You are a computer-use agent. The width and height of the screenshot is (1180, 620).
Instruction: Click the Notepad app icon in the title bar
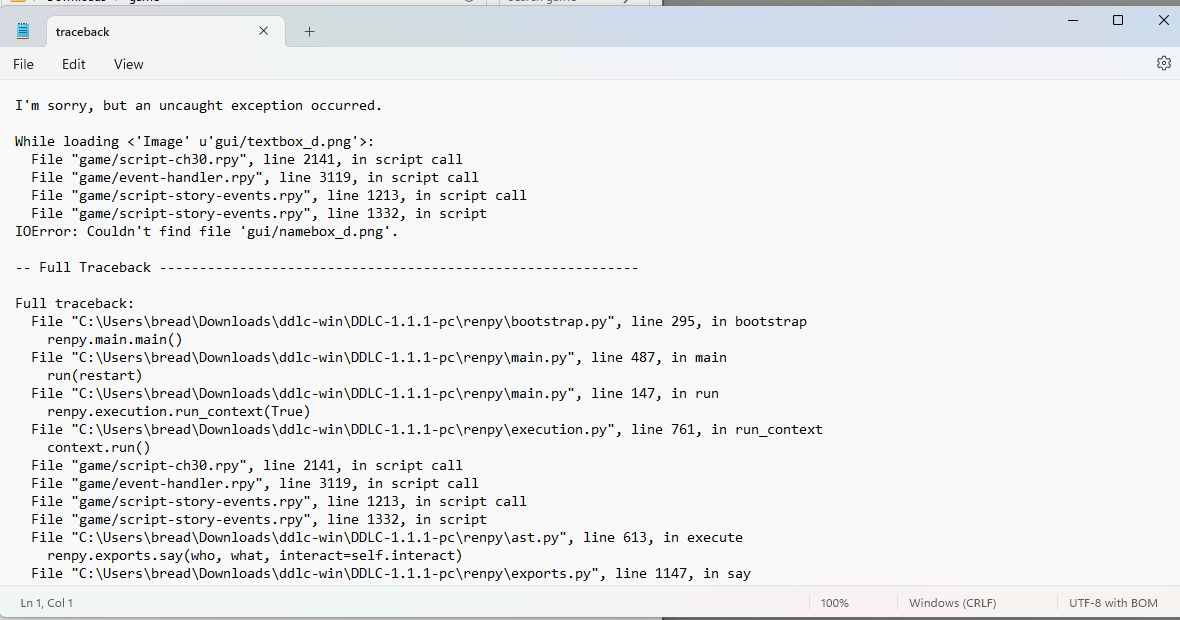(x=21, y=30)
